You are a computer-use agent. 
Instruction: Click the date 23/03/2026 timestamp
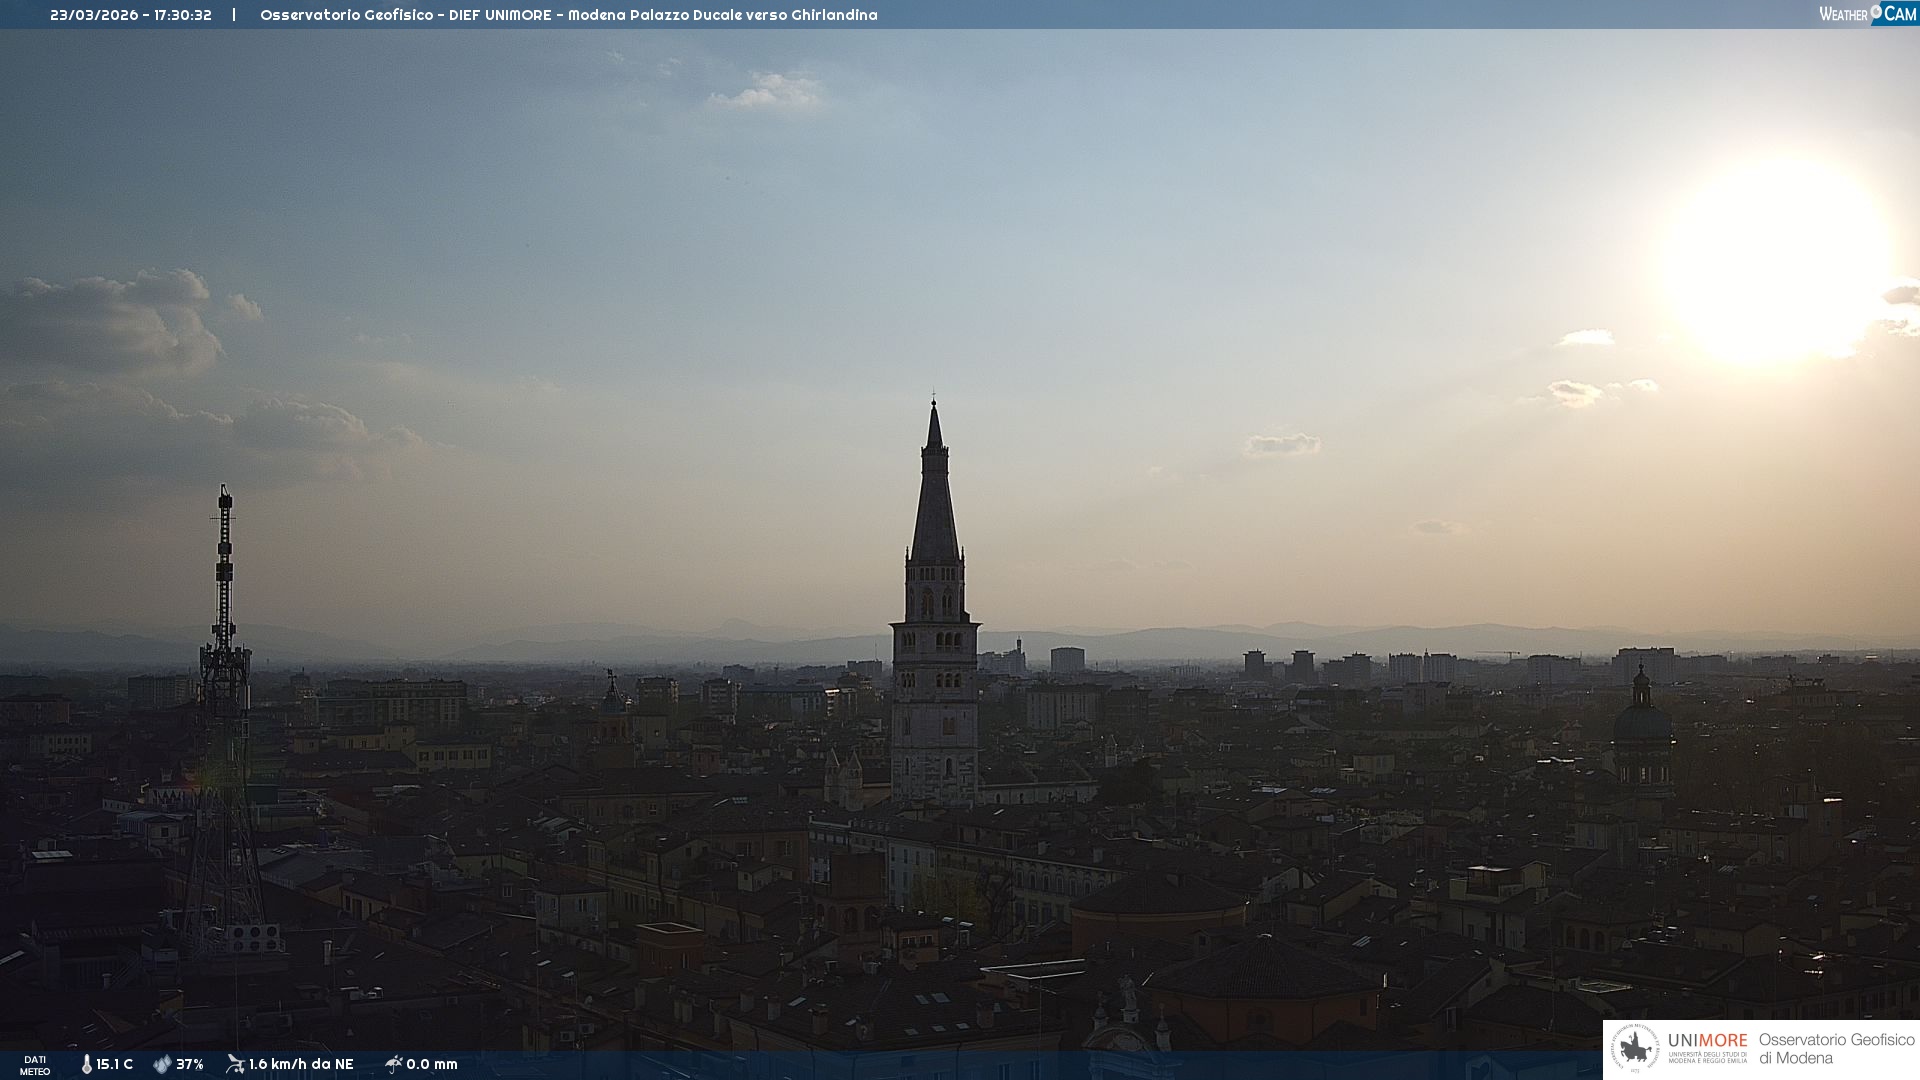[x=94, y=15]
